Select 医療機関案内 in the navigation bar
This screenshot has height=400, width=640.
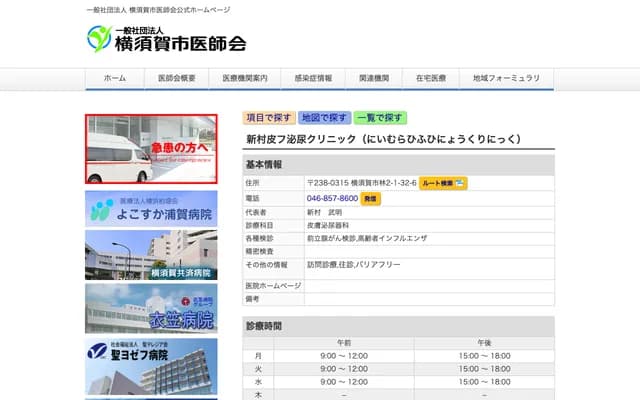tap(244, 78)
